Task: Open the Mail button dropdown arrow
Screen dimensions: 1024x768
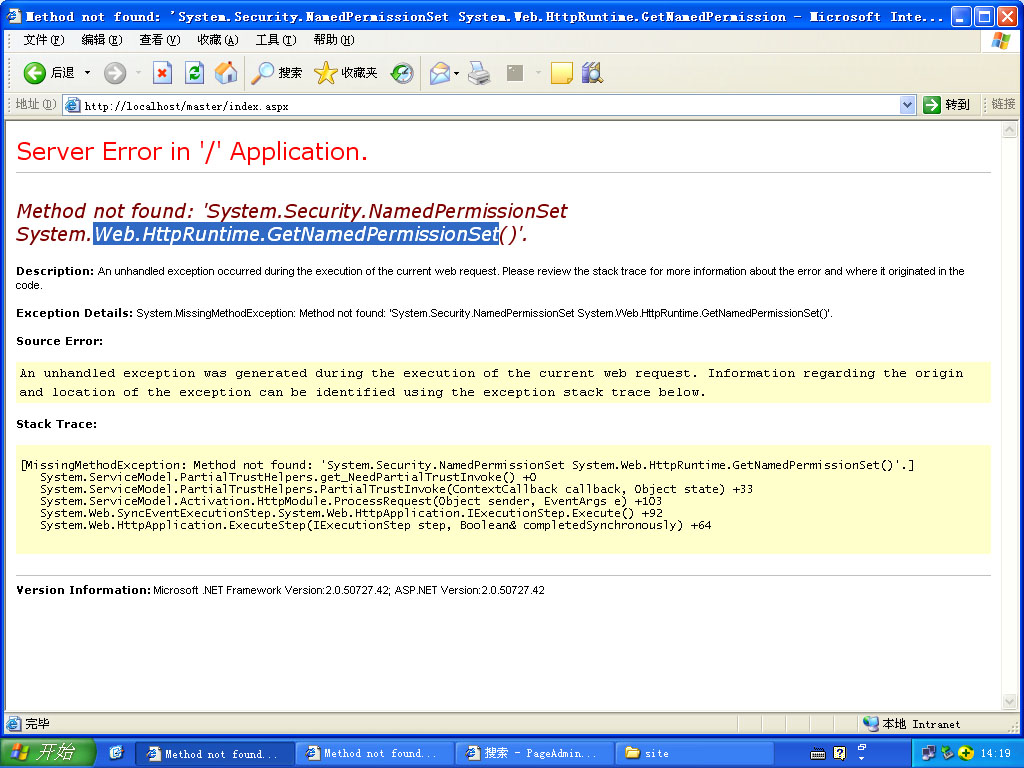Action: pyautogui.click(x=457, y=73)
